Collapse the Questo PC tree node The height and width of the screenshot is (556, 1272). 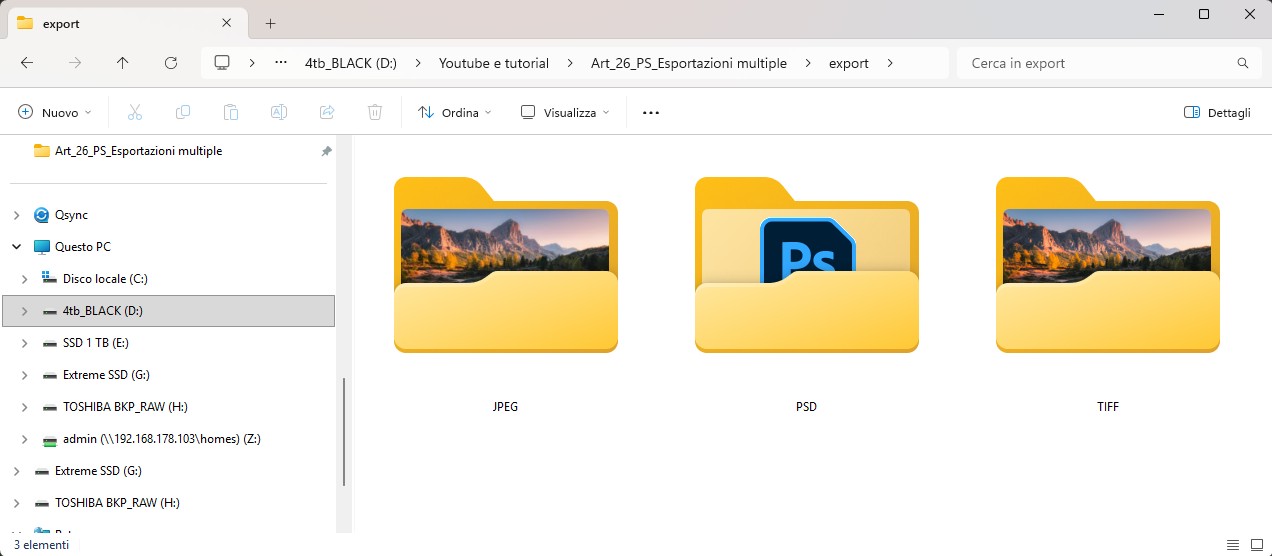coord(17,247)
